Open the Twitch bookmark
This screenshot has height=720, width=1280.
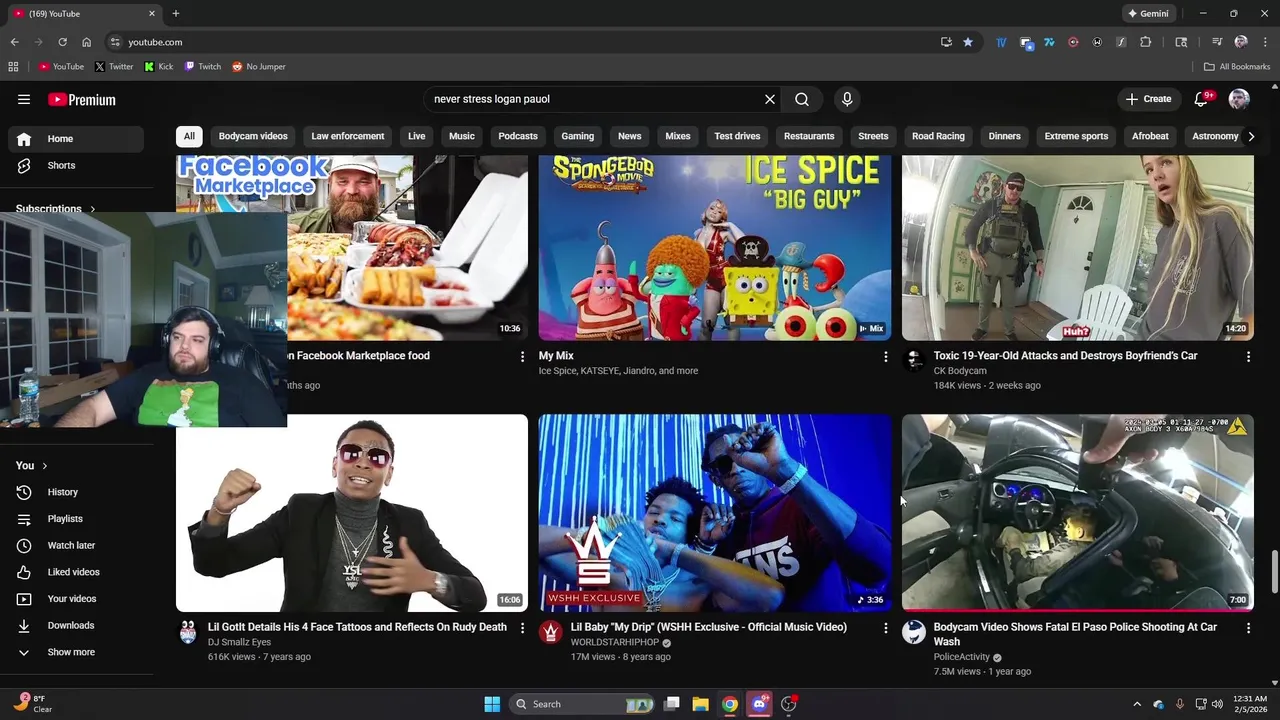[x=203, y=67]
